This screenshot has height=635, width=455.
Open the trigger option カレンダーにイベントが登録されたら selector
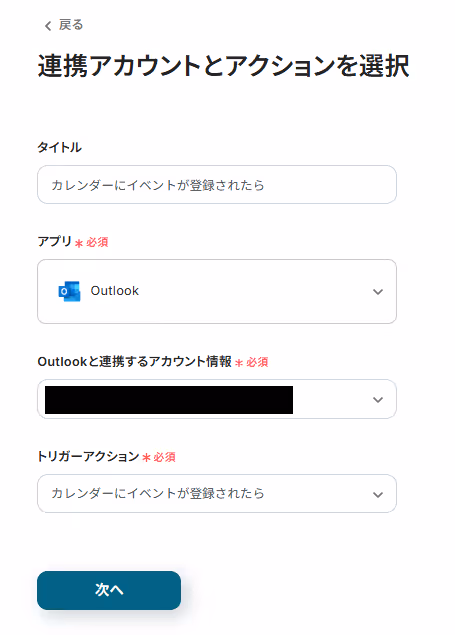click(217, 494)
